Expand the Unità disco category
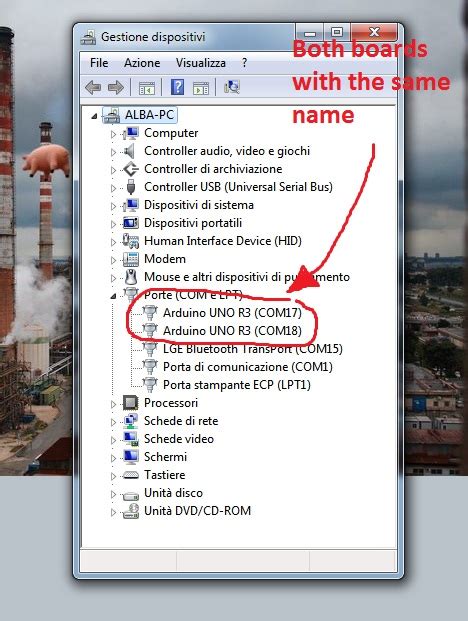 pos(113,494)
